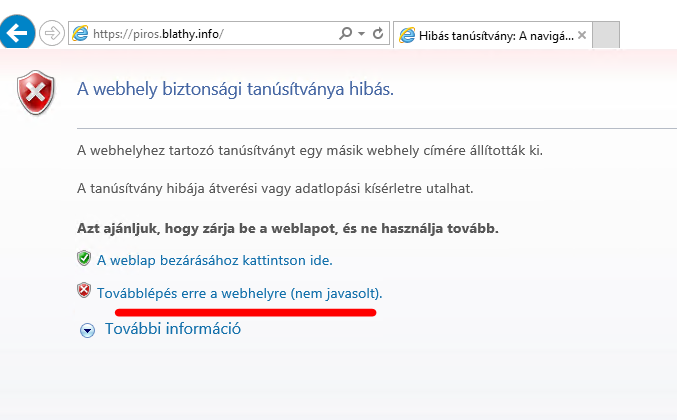This screenshot has height=420, width=677.
Task: Click 'A weblap bezárásához kattintson ide' link
Action: point(214,260)
